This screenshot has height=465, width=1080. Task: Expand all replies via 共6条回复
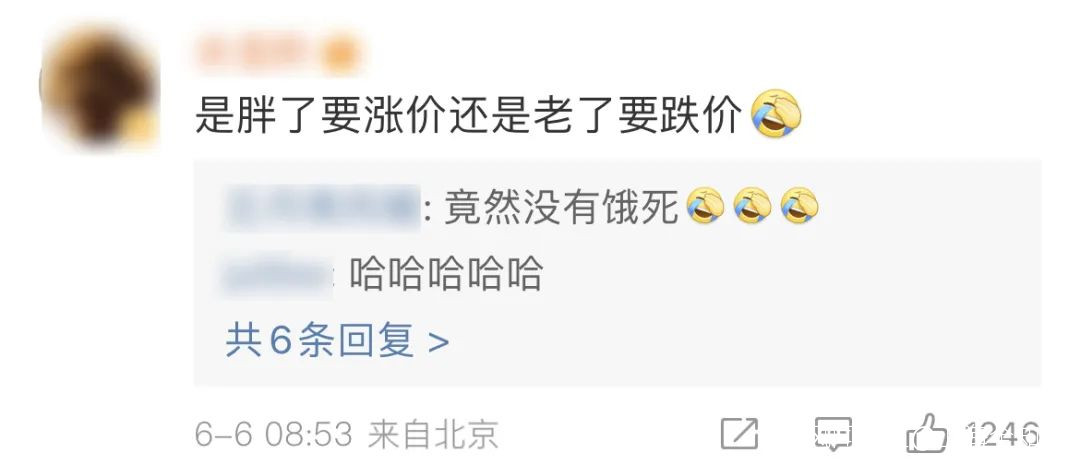click(x=337, y=340)
